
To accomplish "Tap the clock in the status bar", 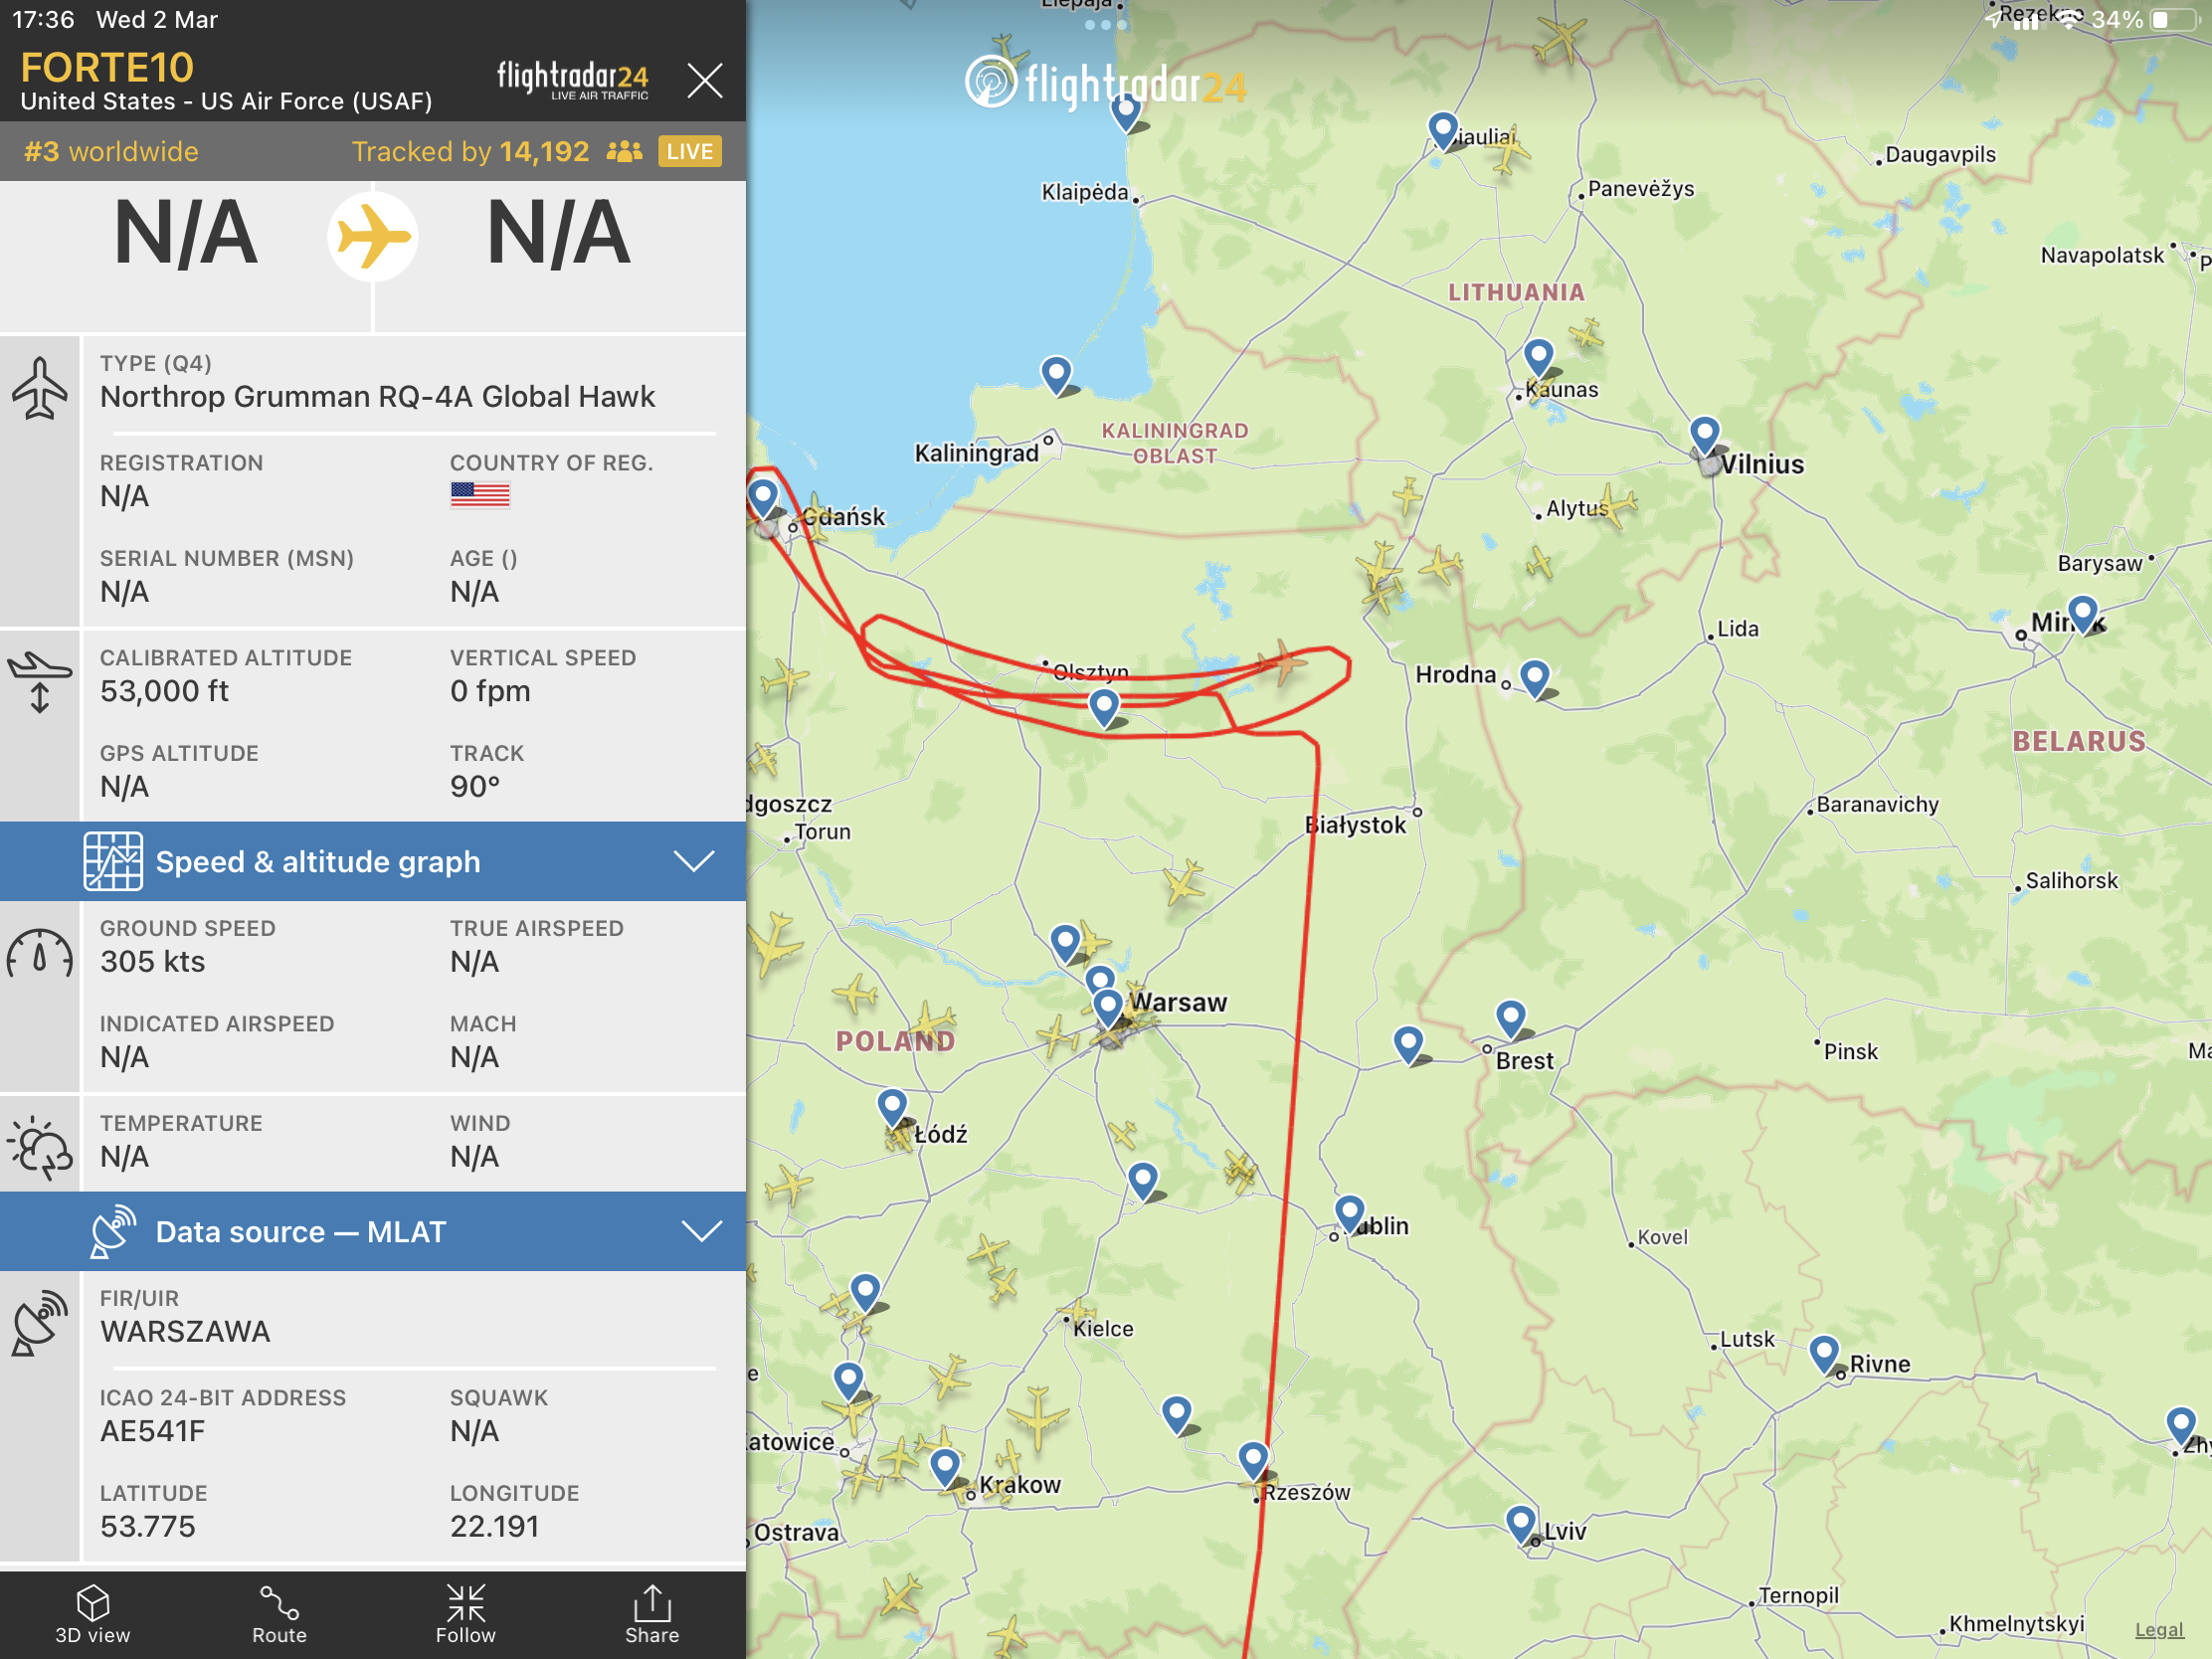I will click(x=43, y=19).
